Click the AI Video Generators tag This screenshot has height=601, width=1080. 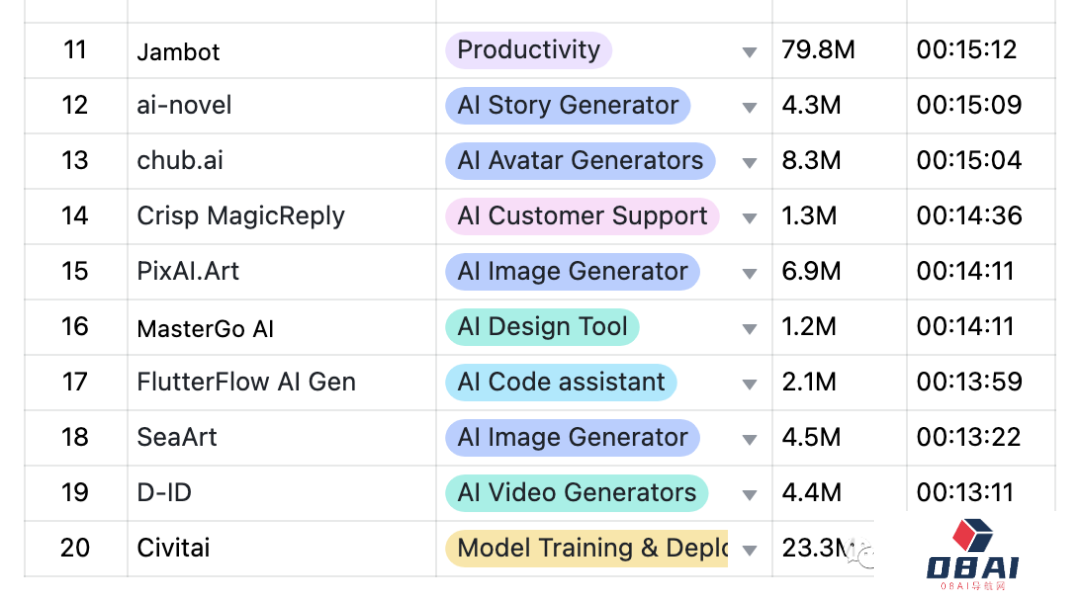(577, 493)
